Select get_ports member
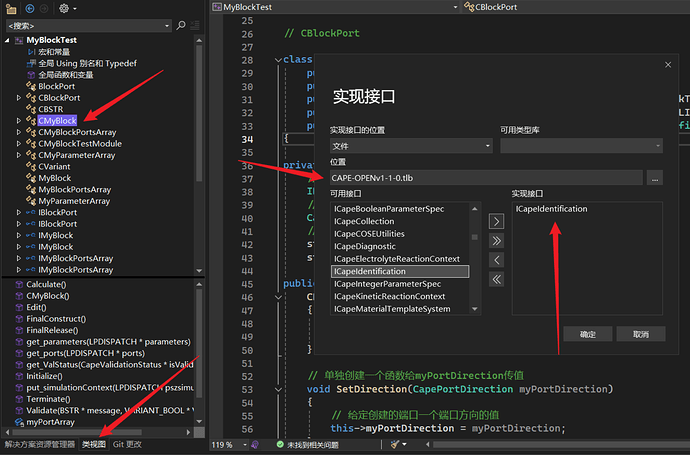Viewport: 690px width, 455px height. [85, 353]
